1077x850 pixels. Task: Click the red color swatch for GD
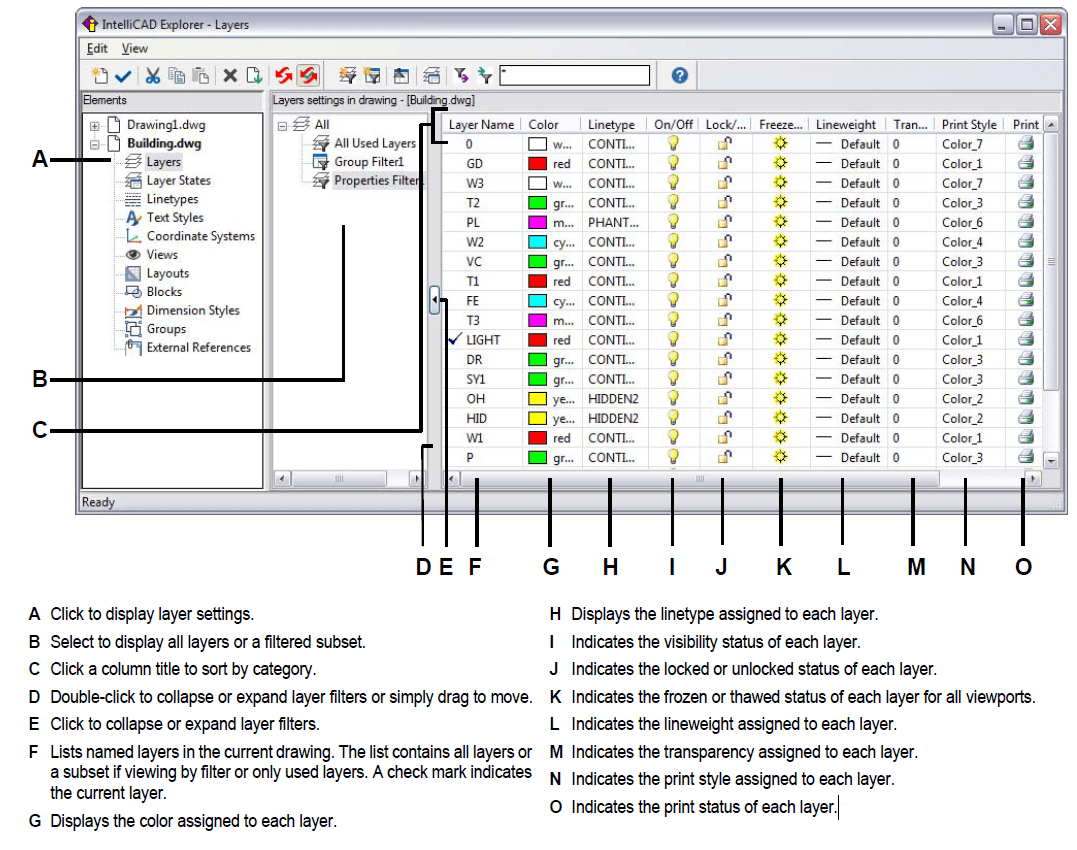pyautogui.click(x=537, y=164)
